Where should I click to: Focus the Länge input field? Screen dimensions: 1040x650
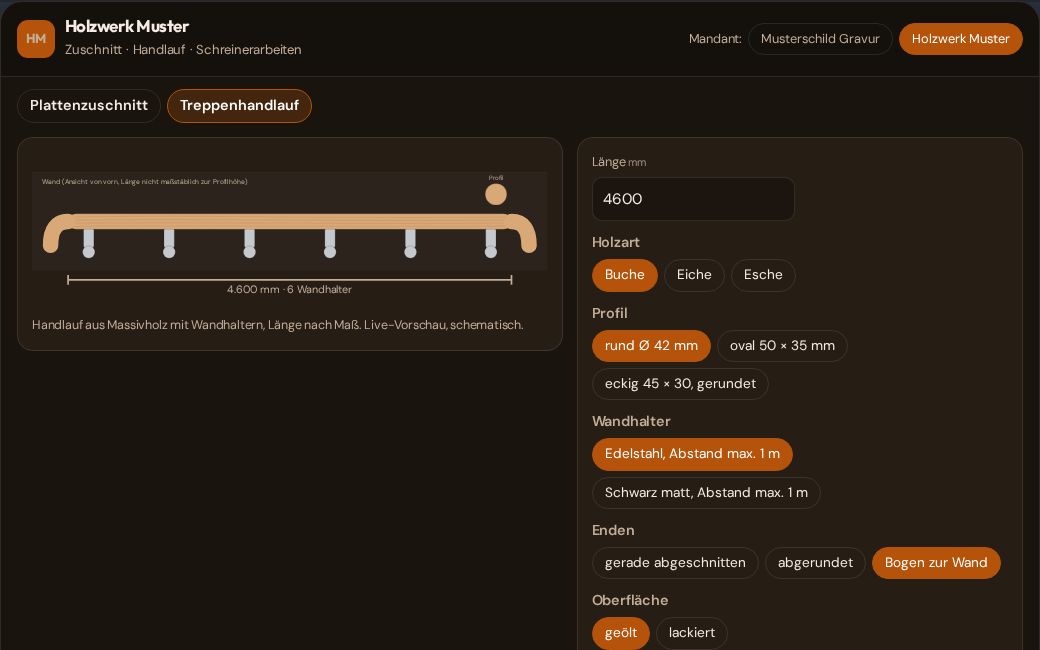pyautogui.click(x=693, y=199)
